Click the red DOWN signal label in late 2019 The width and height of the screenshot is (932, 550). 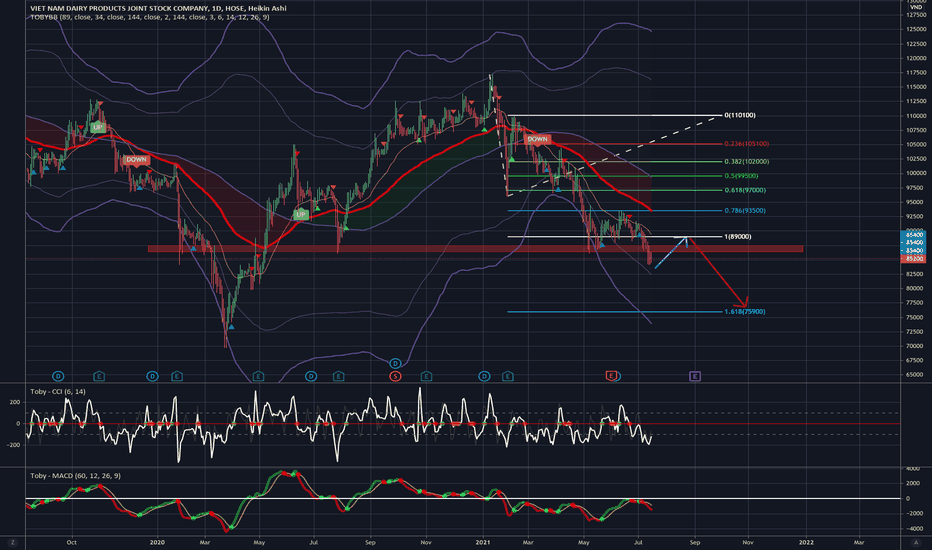(136, 160)
